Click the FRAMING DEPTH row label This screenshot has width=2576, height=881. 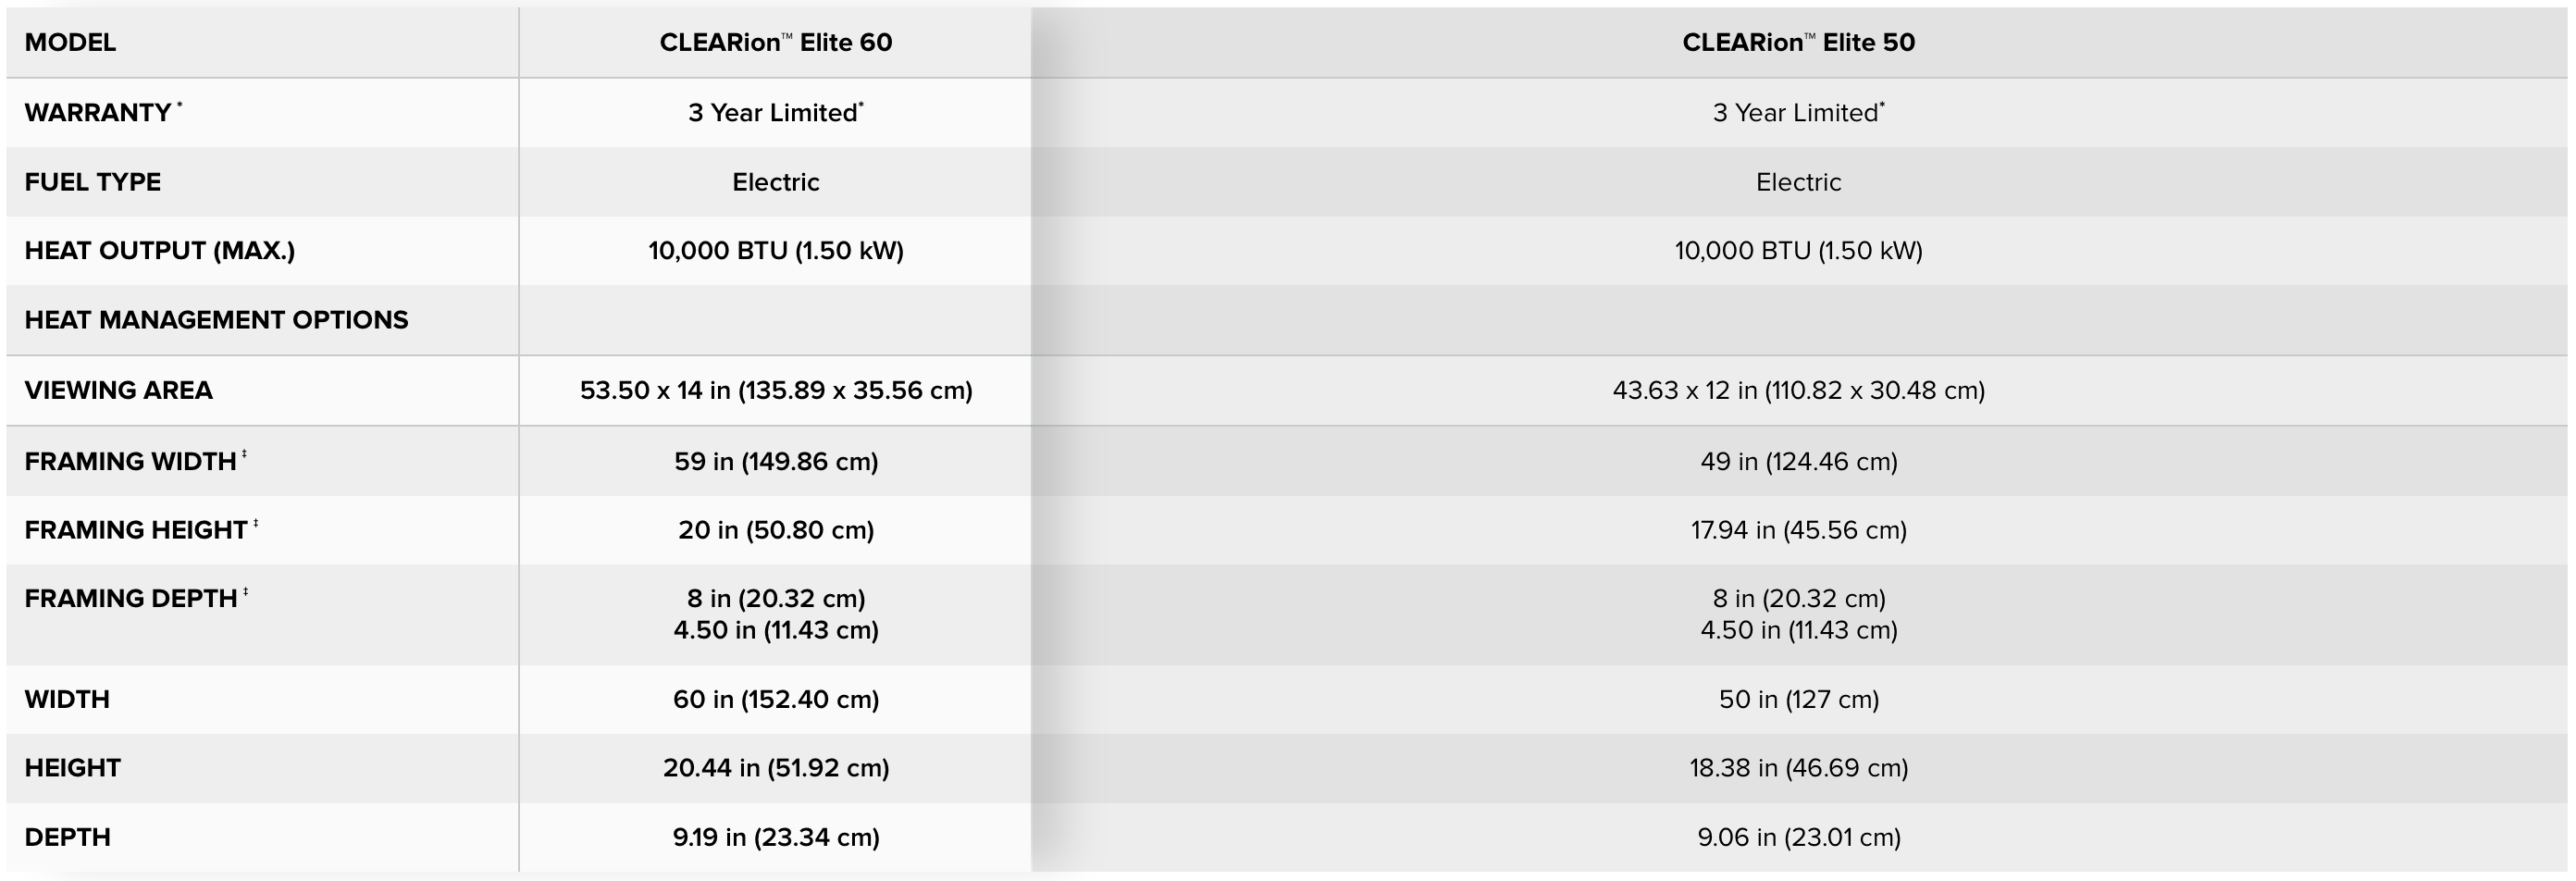(131, 598)
